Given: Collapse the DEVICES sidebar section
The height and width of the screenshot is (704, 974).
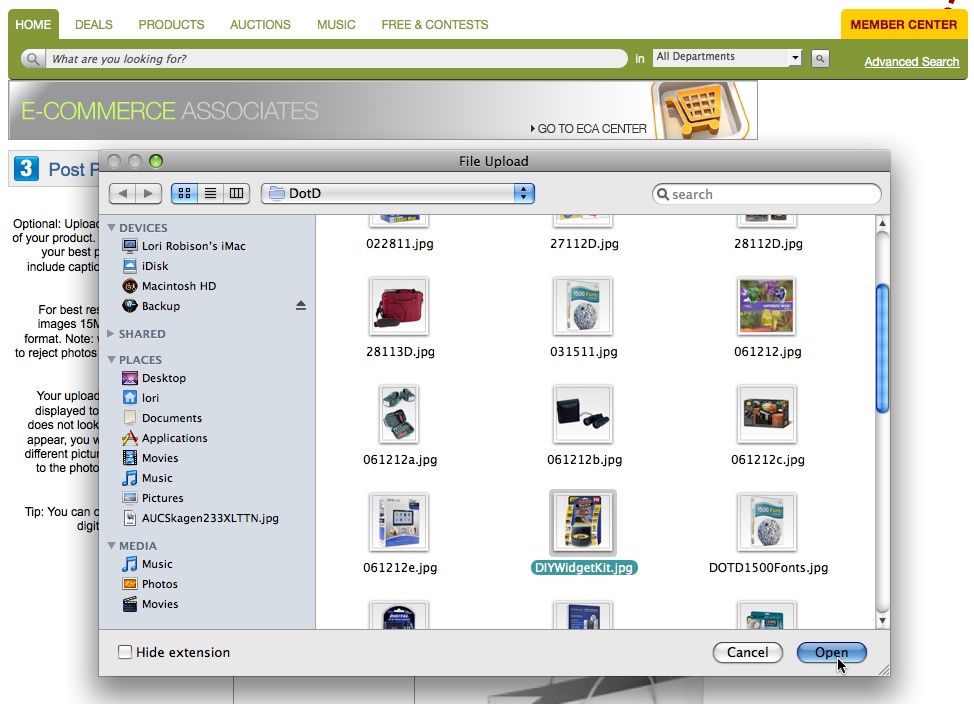Looking at the screenshot, I should pos(112,228).
